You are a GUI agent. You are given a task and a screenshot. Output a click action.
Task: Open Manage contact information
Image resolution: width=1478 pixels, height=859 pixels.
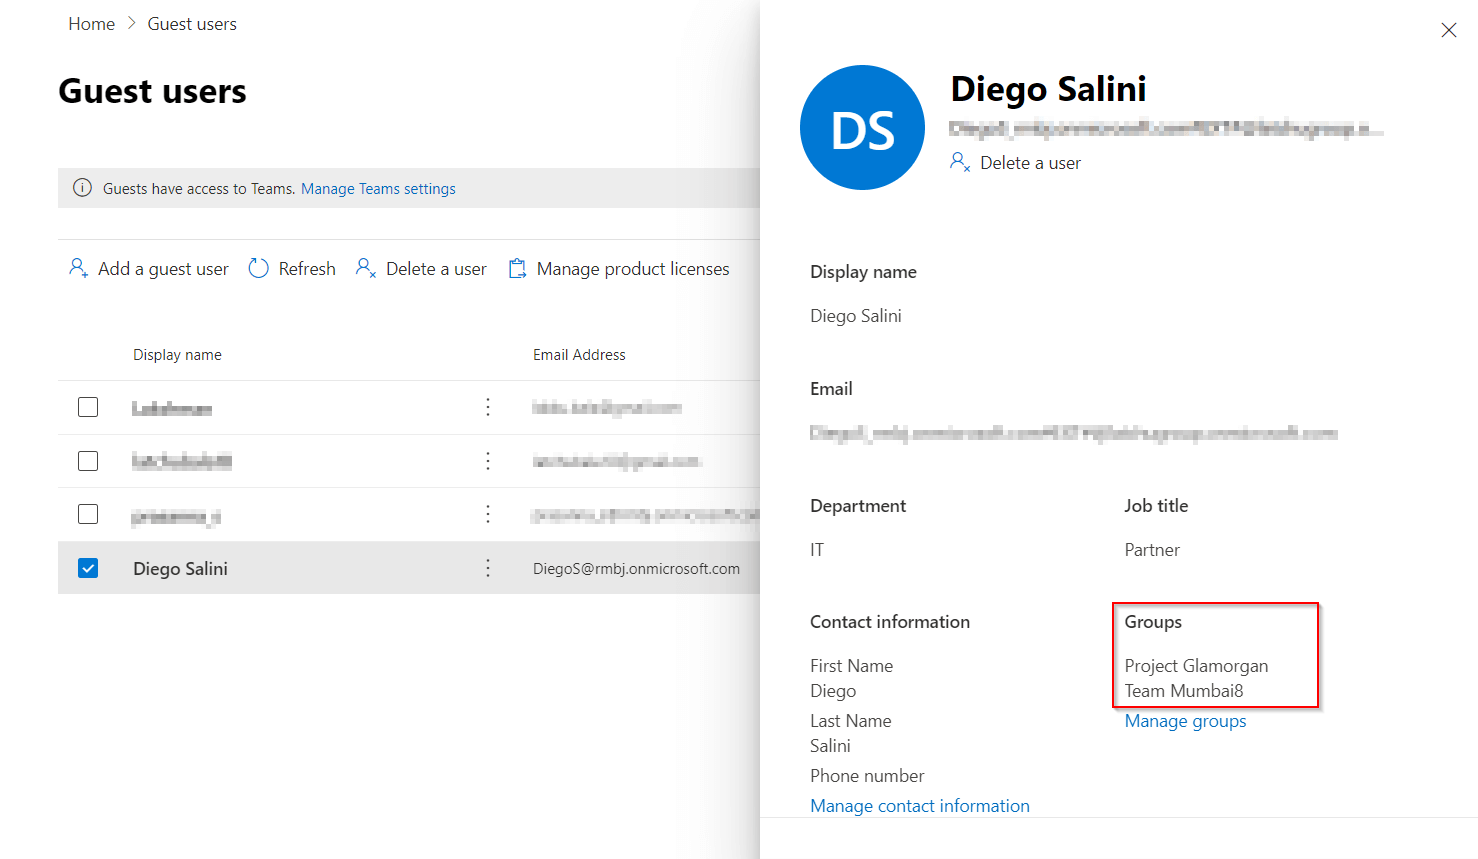pyautogui.click(x=919, y=805)
